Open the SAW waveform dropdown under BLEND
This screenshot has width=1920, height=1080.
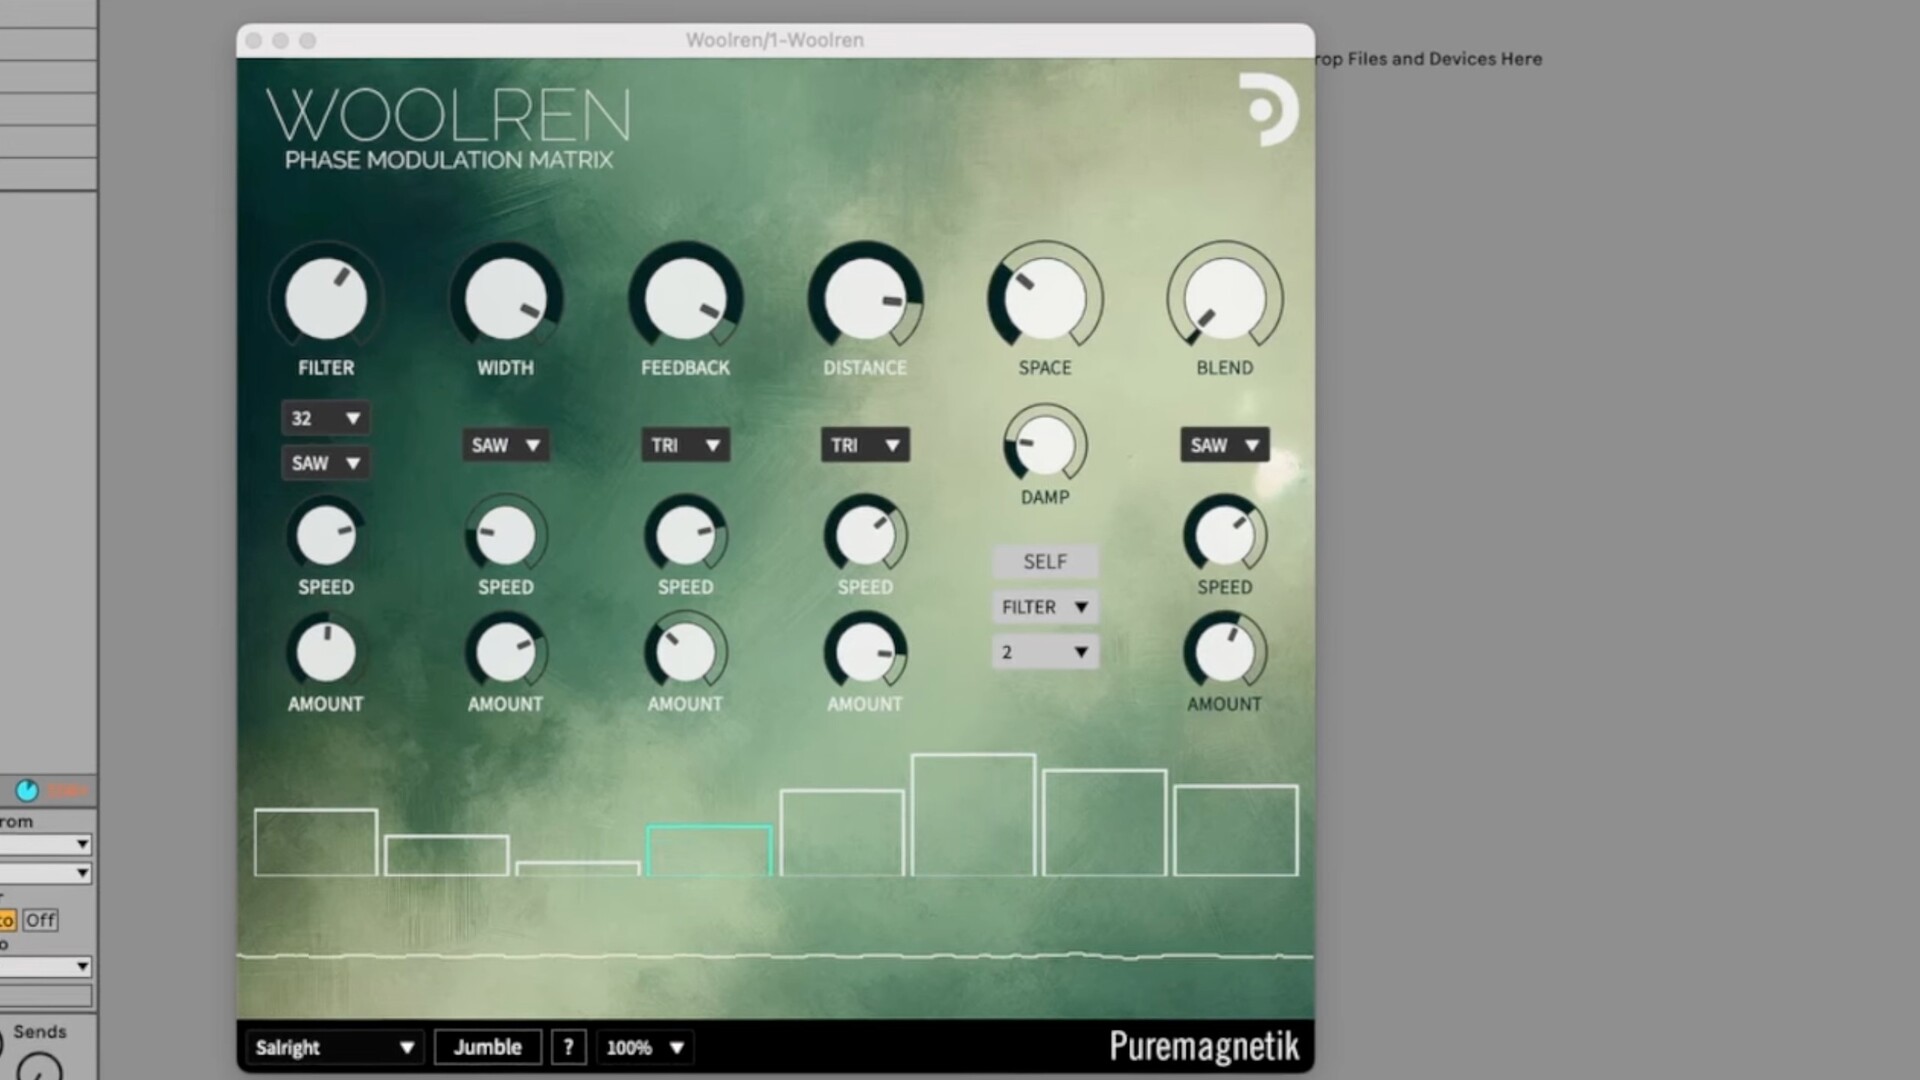pos(1225,445)
